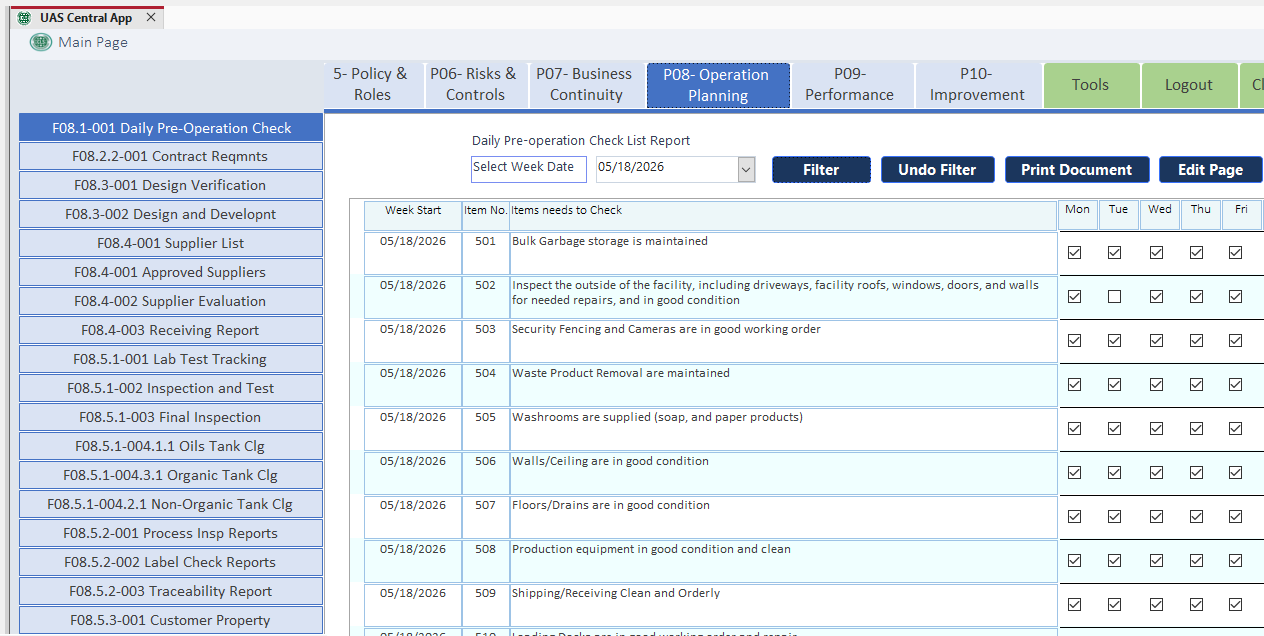Open F08.5.2-003 Traceability Report
1264x636 pixels.
(x=171, y=591)
